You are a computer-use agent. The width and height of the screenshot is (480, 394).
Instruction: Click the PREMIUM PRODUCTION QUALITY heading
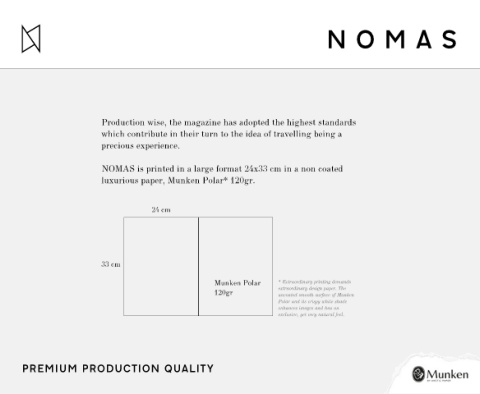[118, 369]
